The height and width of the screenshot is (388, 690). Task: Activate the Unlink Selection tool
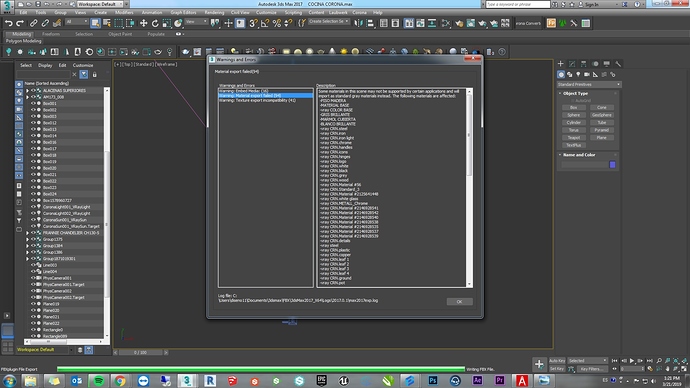click(x=45, y=23)
